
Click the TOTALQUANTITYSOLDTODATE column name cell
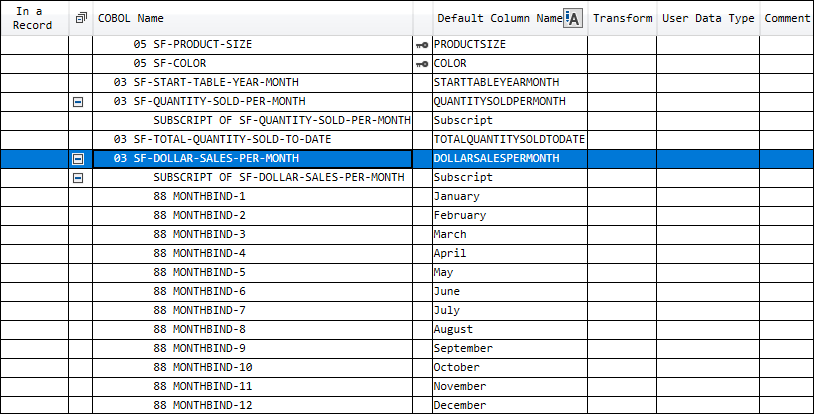click(509, 139)
